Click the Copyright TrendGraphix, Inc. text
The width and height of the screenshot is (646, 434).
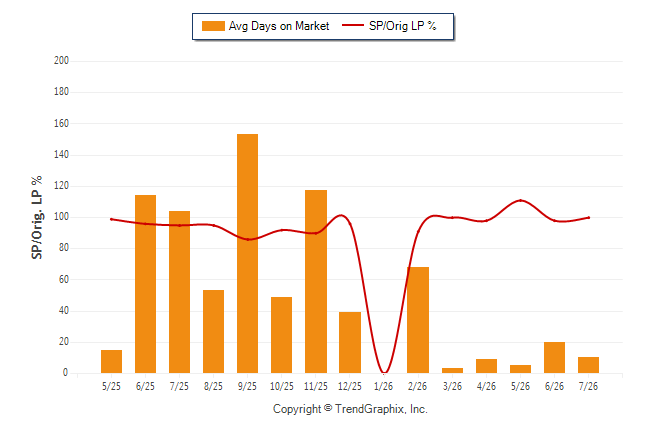click(350, 409)
